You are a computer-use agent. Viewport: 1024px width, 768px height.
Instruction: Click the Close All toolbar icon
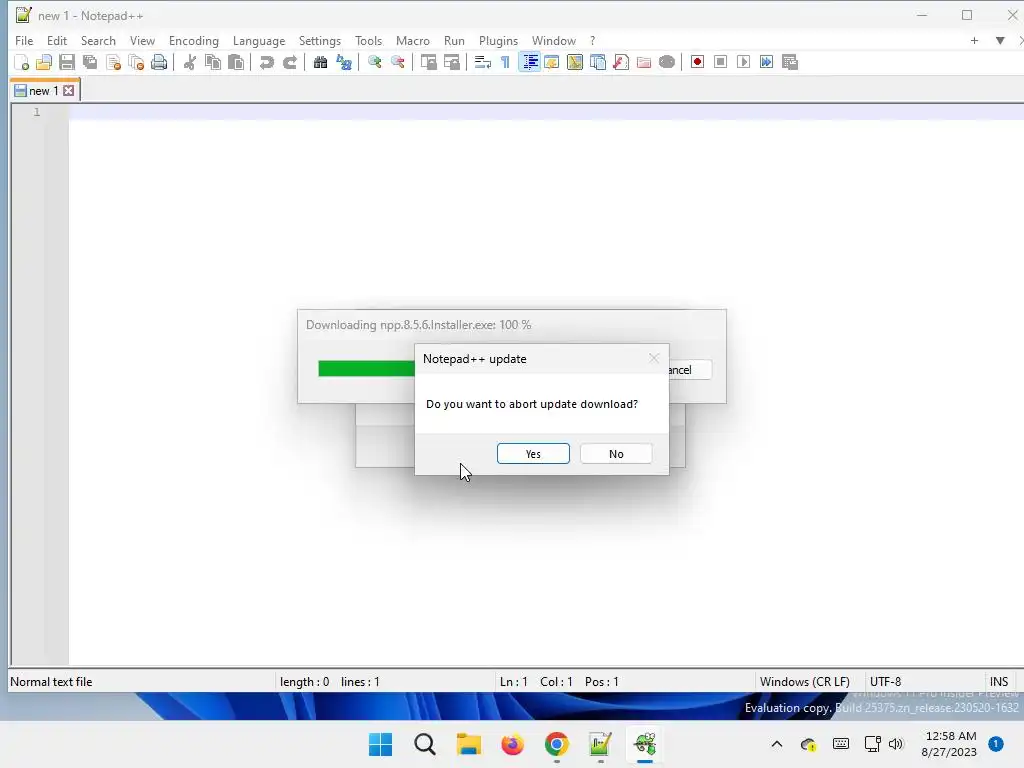(x=136, y=62)
